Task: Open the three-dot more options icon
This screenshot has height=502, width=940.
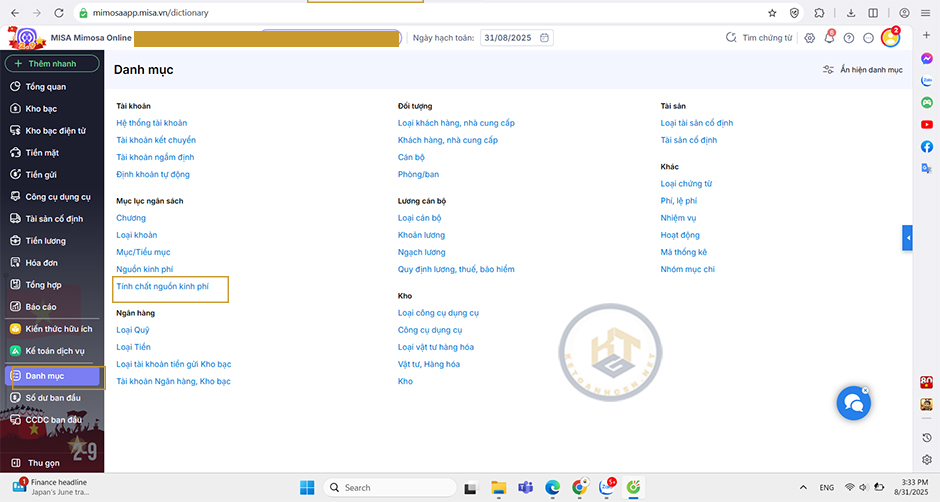Action: point(868,38)
